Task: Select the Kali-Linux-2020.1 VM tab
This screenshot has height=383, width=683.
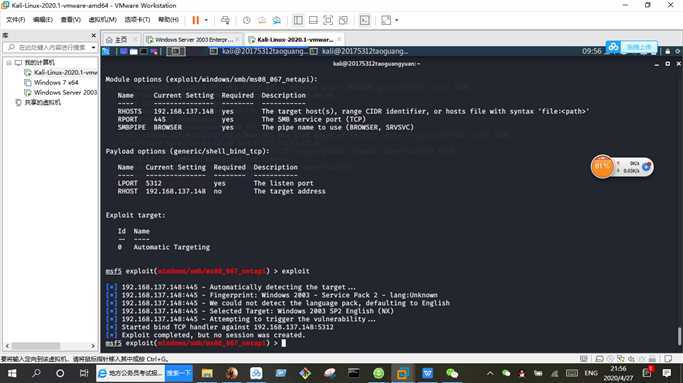Action: coord(292,40)
